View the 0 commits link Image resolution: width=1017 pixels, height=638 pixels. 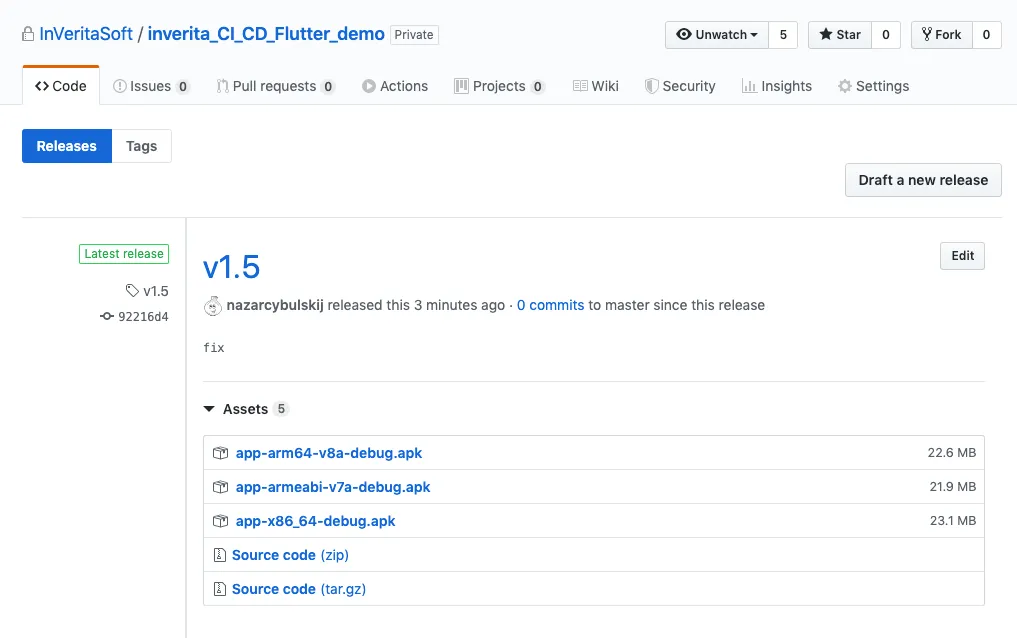551,305
